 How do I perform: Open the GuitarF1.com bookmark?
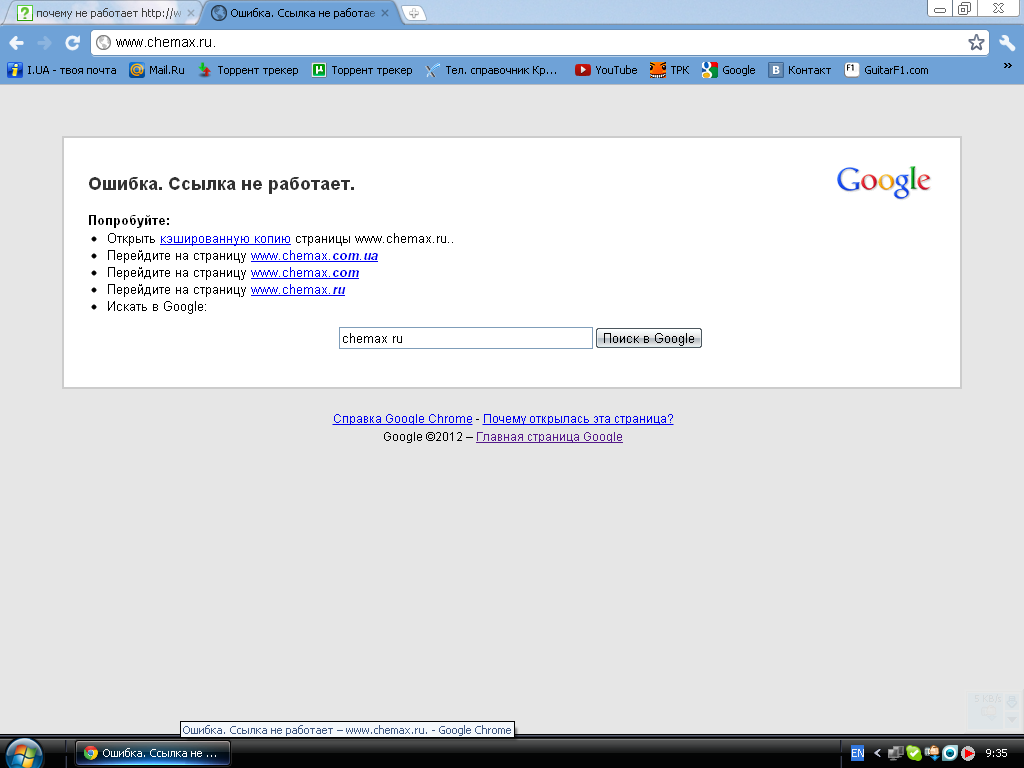point(886,70)
